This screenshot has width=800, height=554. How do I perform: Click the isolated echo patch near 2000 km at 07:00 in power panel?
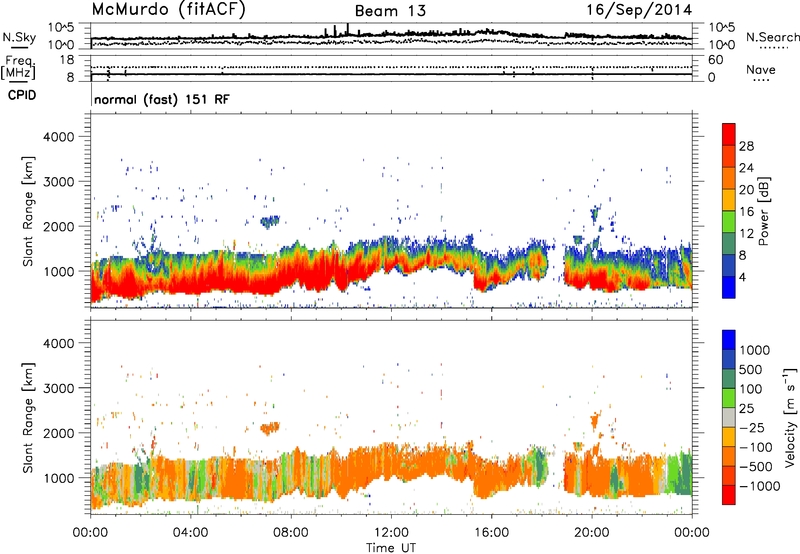click(x=270, y=221)
